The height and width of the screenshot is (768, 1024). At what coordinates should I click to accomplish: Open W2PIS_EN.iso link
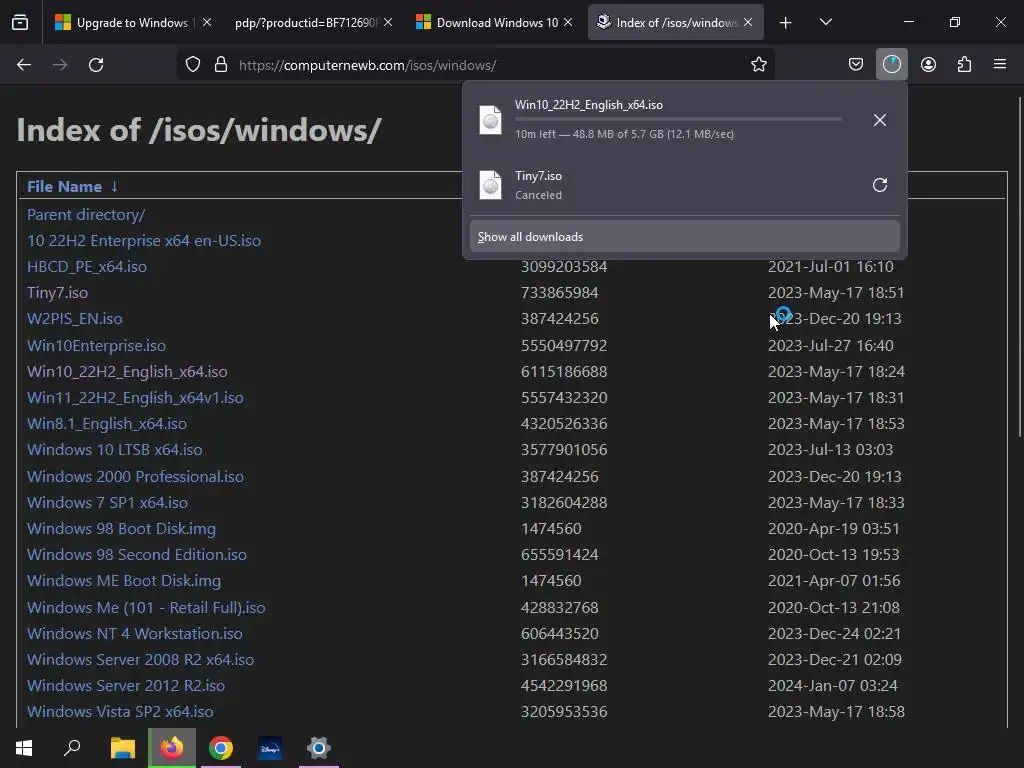[74, 319]
